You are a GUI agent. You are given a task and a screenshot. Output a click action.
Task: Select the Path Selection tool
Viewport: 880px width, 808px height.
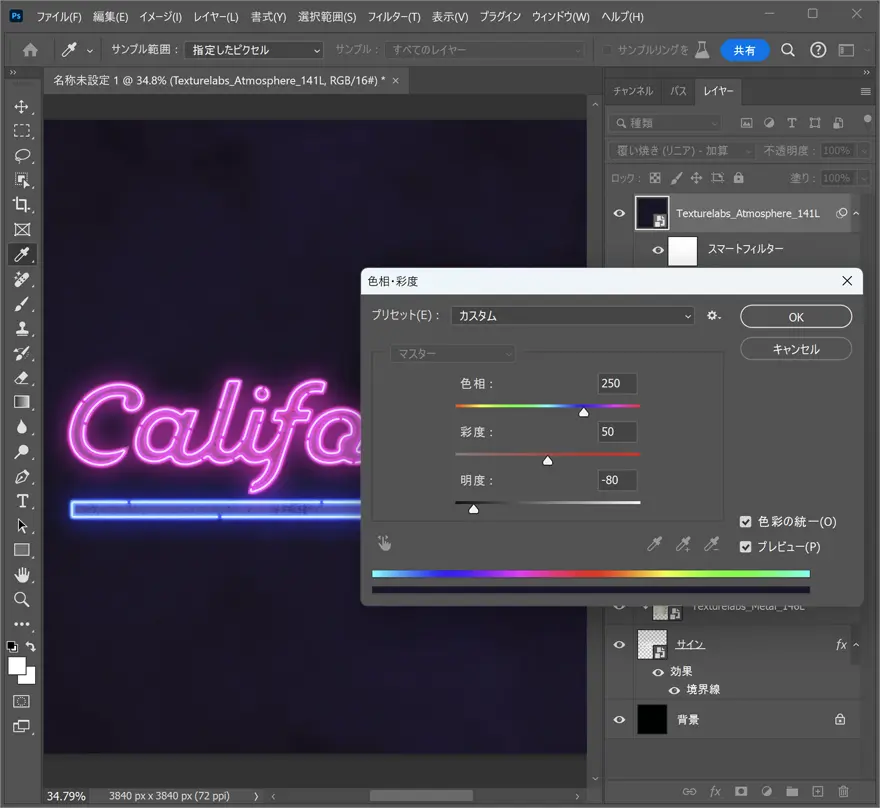click(x=22, y=526)
